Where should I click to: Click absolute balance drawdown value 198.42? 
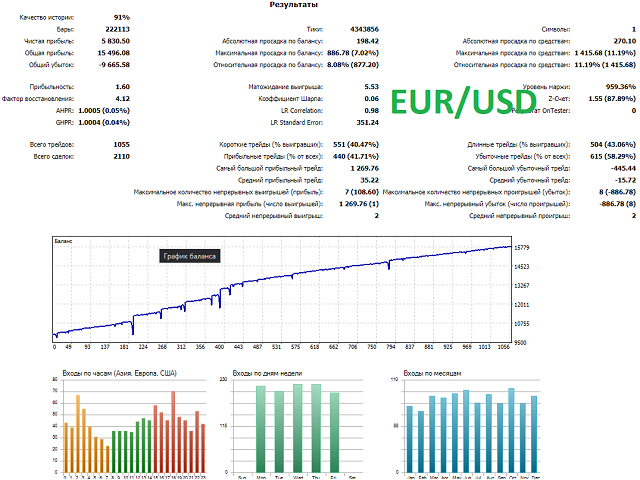pos(367,41)
